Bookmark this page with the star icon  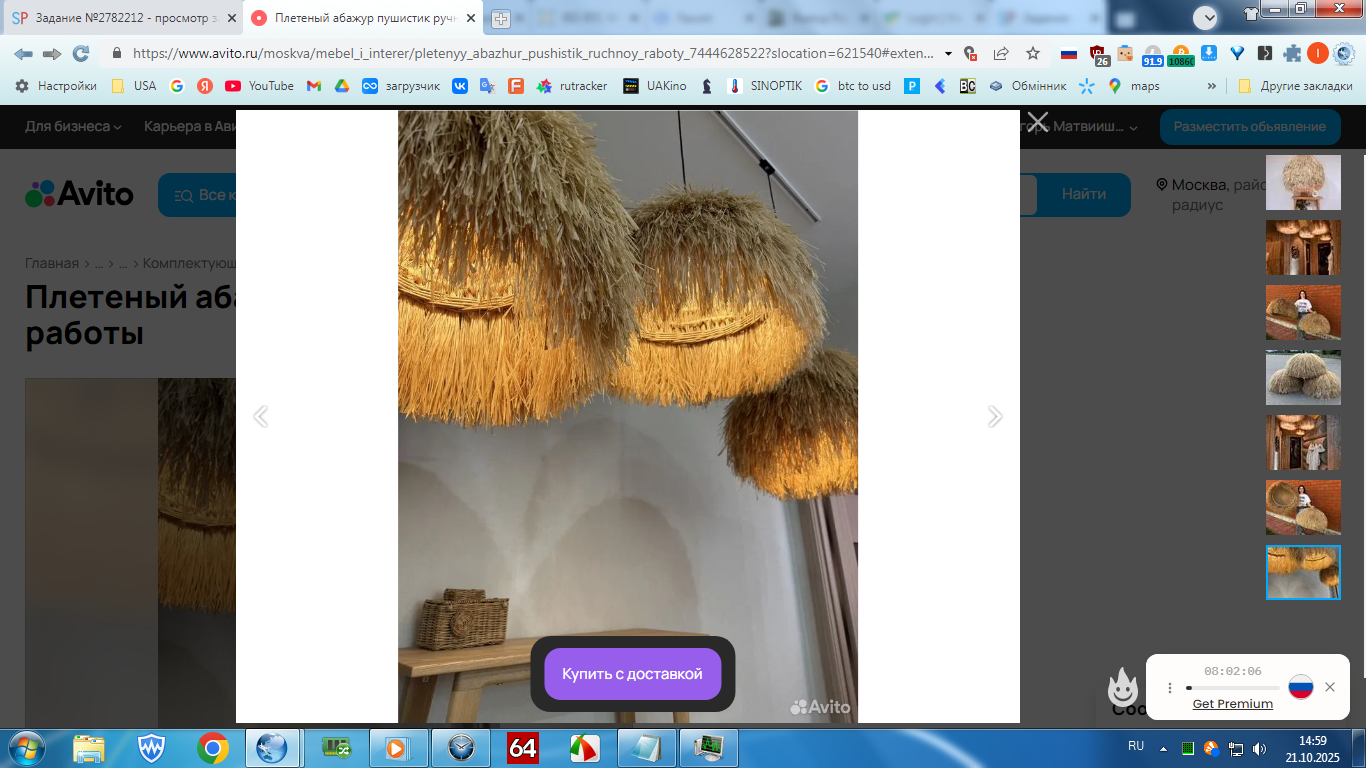[x=1033, y=54]
